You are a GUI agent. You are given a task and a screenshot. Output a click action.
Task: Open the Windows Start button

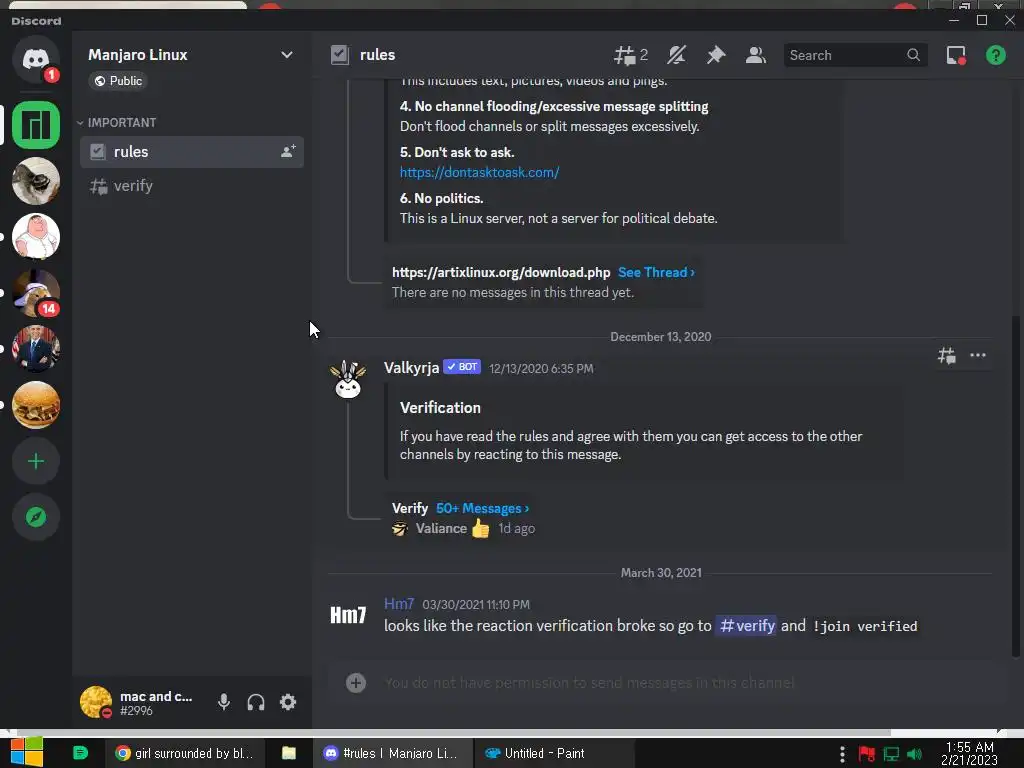[26, 753]
